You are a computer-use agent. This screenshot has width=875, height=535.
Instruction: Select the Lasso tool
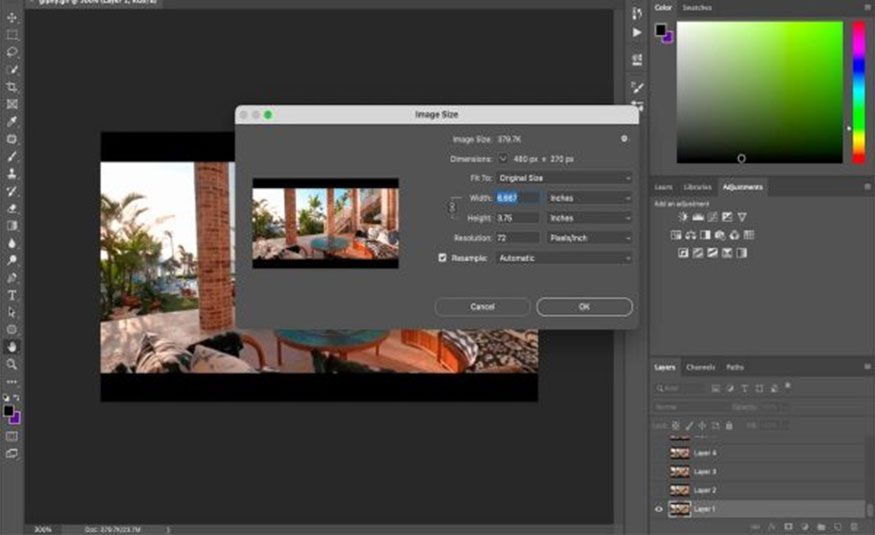[12, 51]
